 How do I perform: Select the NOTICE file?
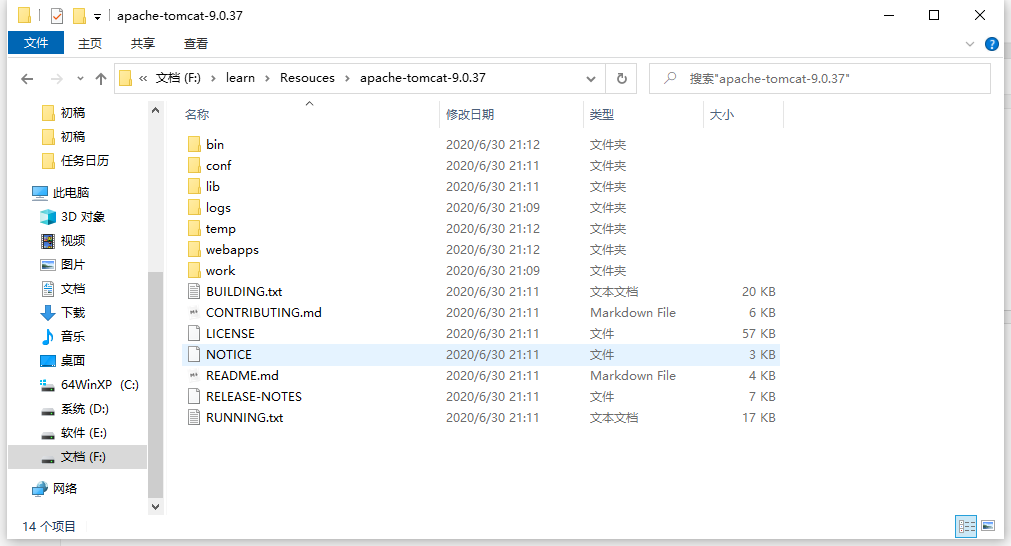pyautogui.click(x=481, y=355)
